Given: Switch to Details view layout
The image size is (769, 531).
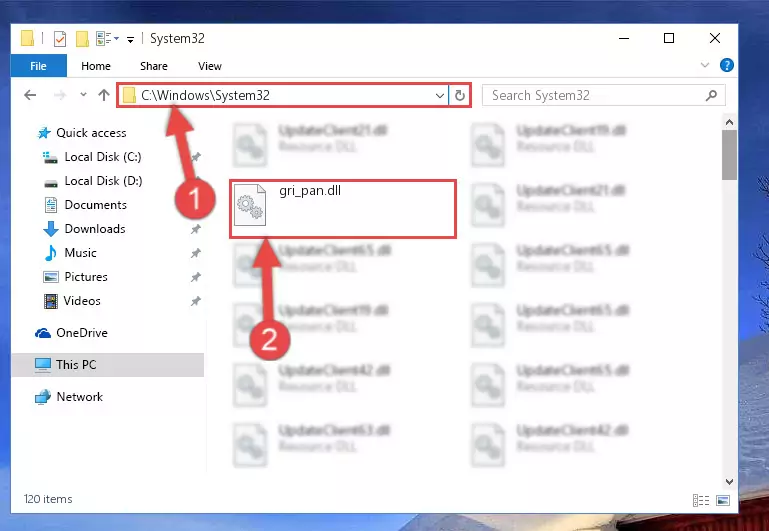Looking at the screenshot, I should click(x=700, y=500).
